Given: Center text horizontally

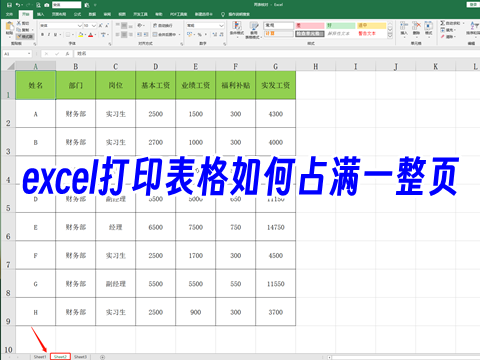Looking at the screenshot, I should point(124,34).
